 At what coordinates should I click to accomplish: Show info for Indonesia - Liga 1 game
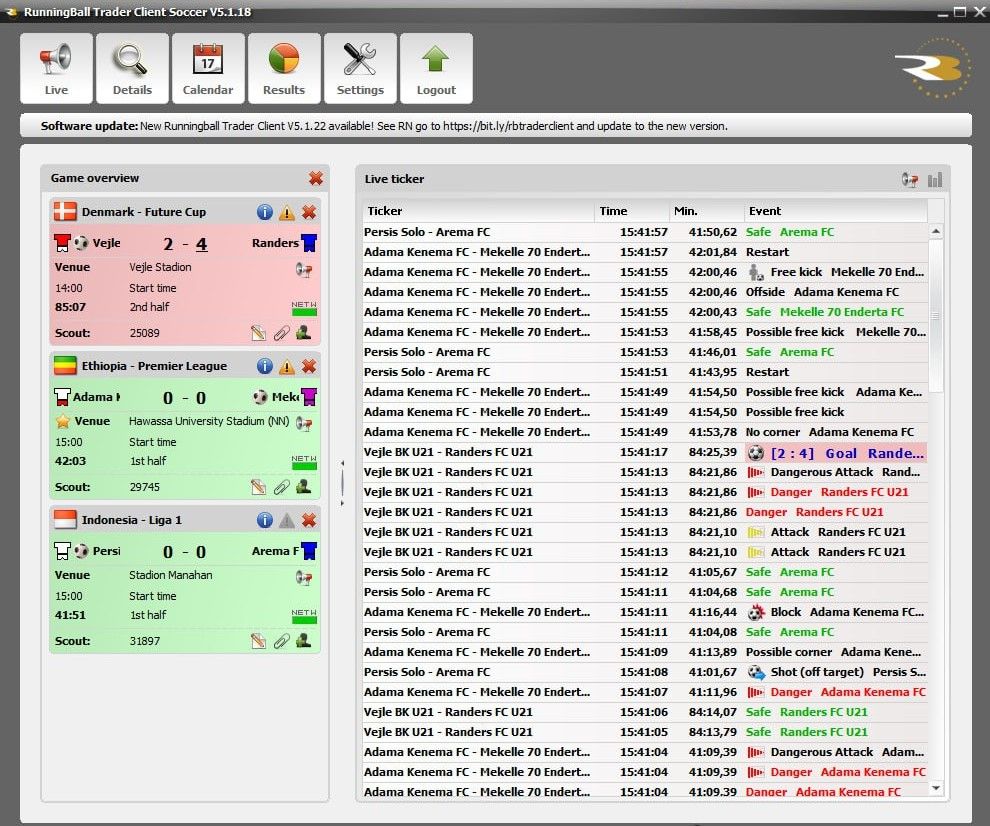point(265,520)
